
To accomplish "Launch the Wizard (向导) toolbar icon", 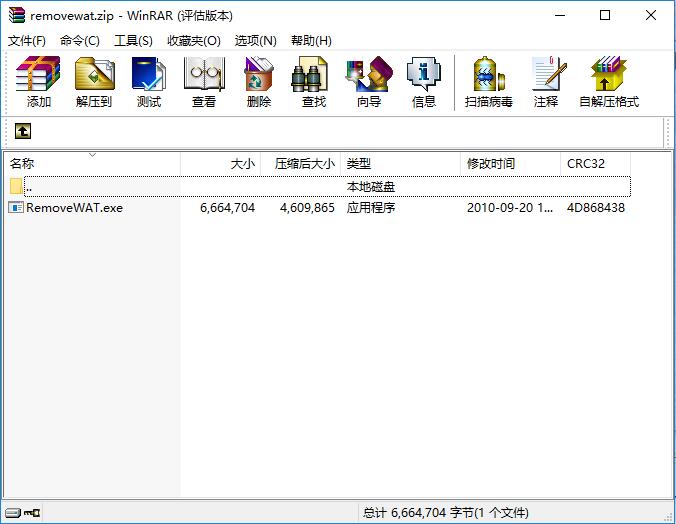I will tap(369, 82).
